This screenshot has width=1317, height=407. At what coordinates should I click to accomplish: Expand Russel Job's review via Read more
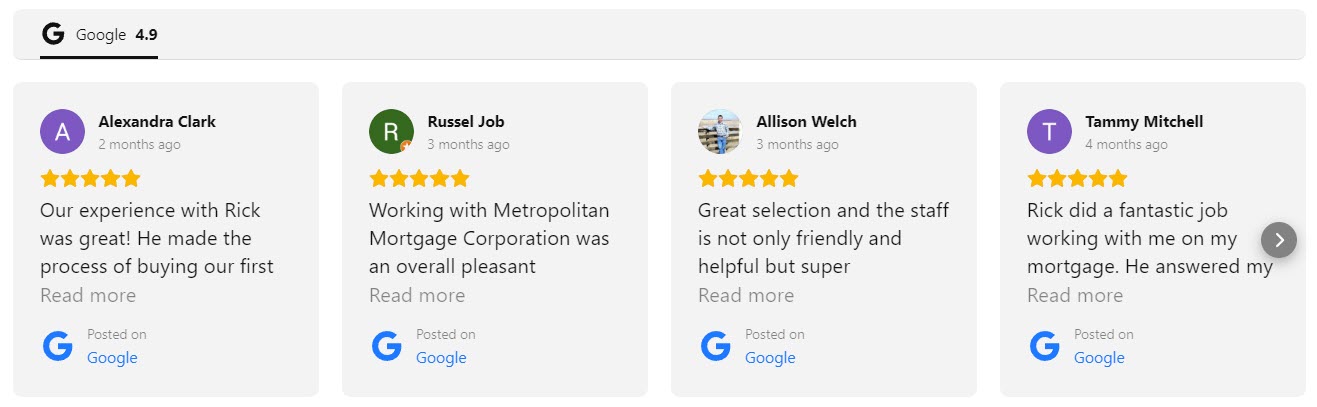[417, 295]
